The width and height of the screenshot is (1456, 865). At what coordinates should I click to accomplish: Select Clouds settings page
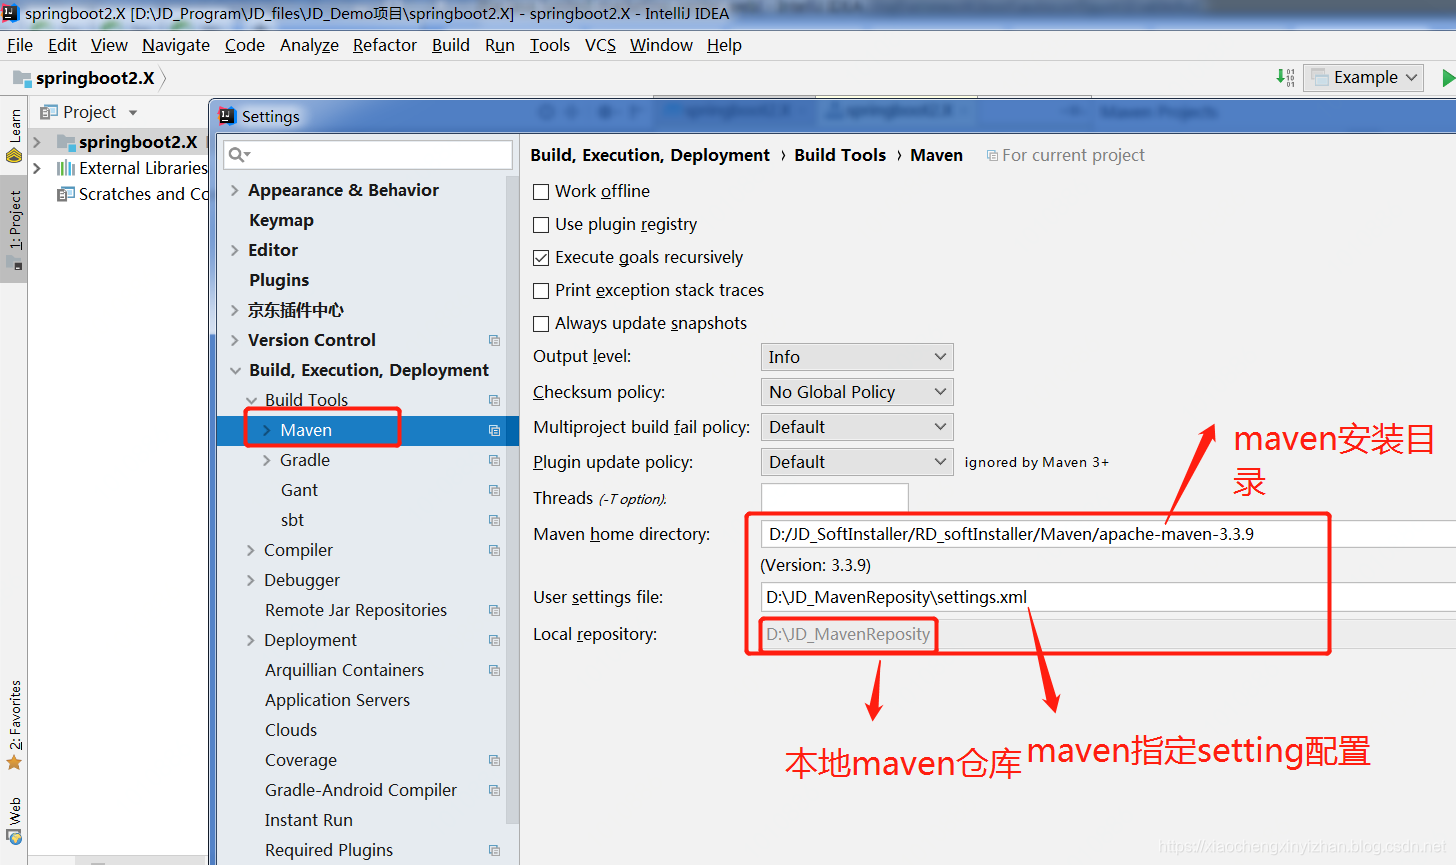click(291, 730)
